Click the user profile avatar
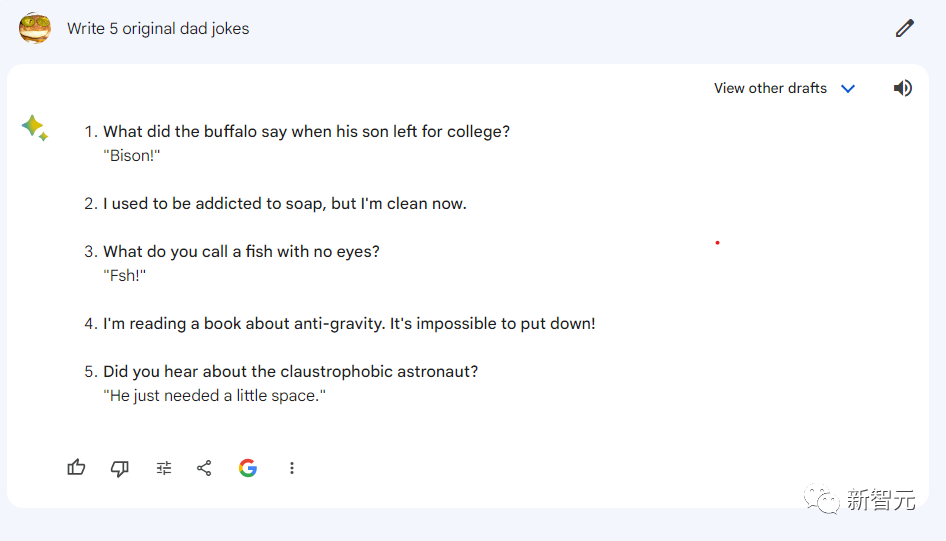 [x=35, y=28]
